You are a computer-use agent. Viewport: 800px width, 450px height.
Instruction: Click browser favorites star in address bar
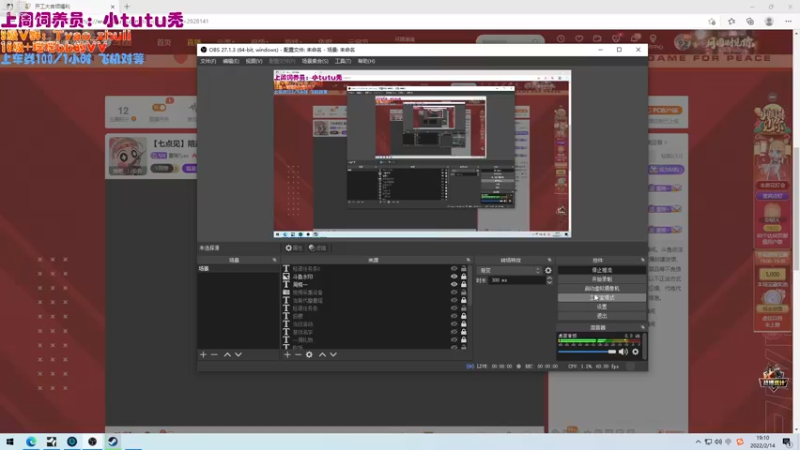pos(712,21)
